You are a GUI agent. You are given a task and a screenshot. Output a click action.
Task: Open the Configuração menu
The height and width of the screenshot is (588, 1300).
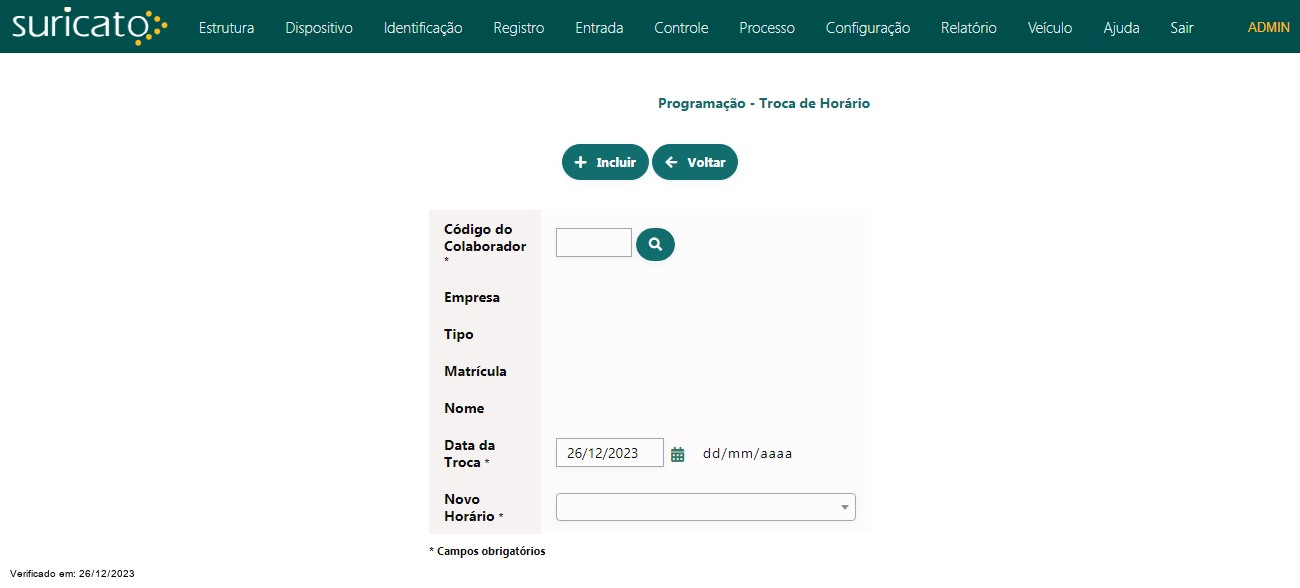coord(868,28)
